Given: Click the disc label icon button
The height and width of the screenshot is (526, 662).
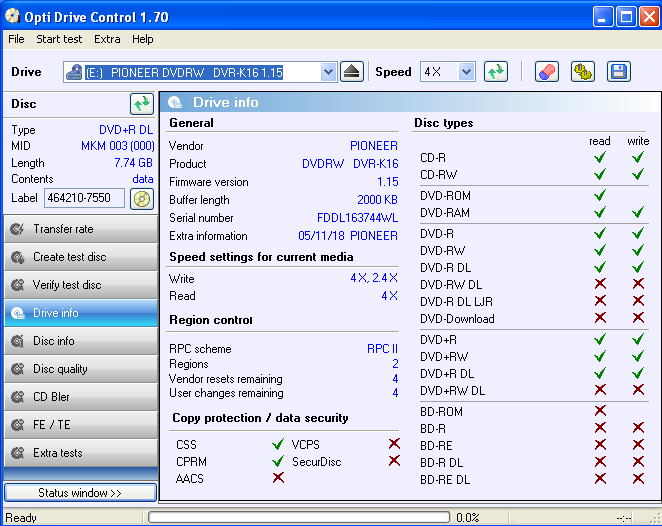Looking at the screenshot, I should click(142, 199).
